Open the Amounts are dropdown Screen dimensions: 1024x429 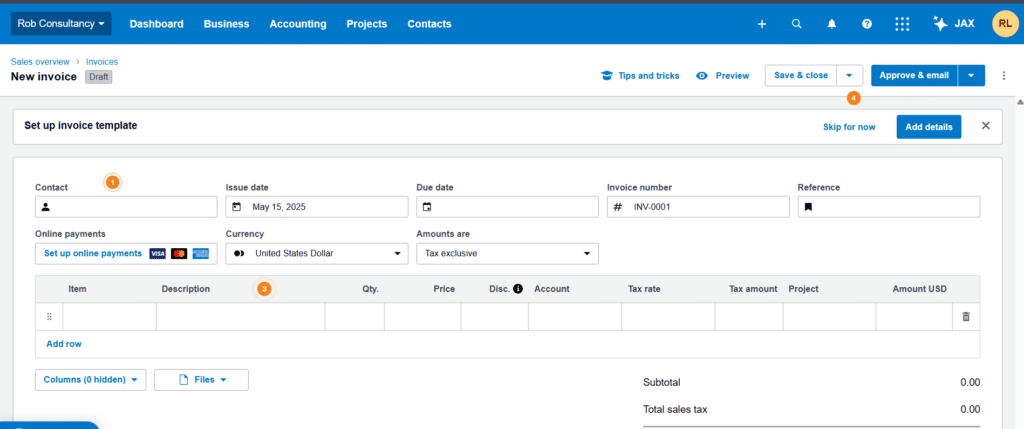coord(507,253)
